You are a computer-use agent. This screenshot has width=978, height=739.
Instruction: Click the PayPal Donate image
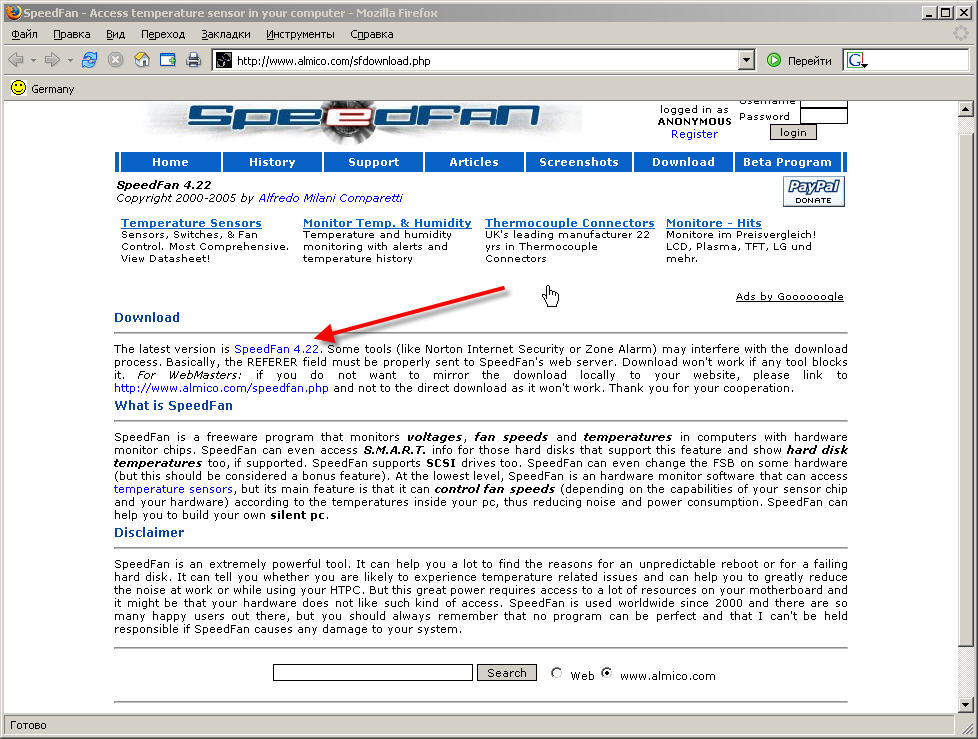813,191
